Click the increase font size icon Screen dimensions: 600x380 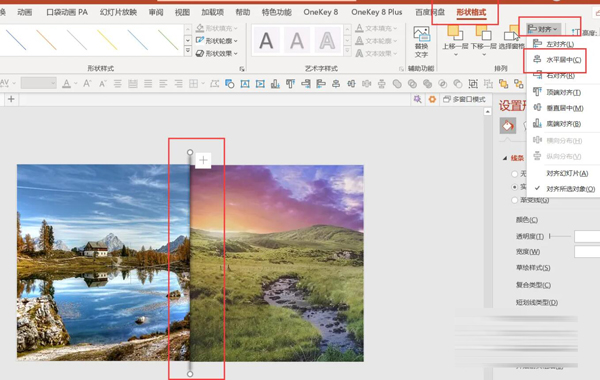click(87, 83)
